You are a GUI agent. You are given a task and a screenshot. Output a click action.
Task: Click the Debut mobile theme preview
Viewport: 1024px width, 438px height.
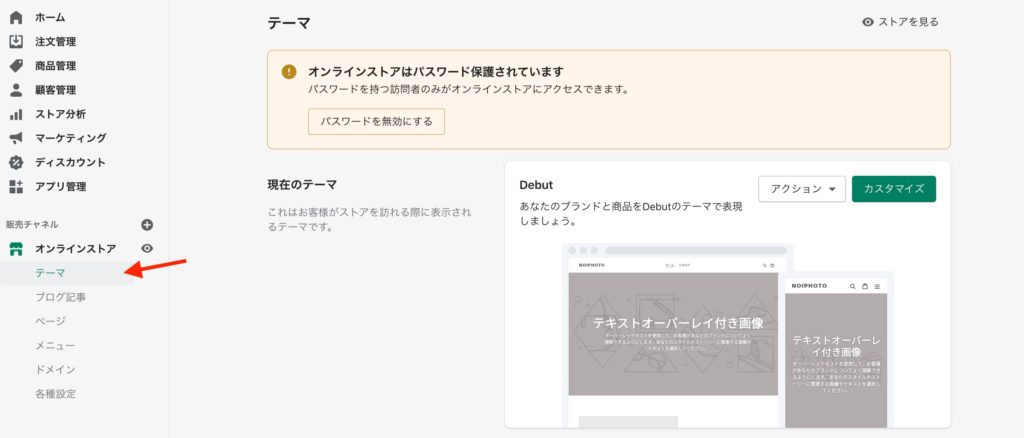(839, 350)
